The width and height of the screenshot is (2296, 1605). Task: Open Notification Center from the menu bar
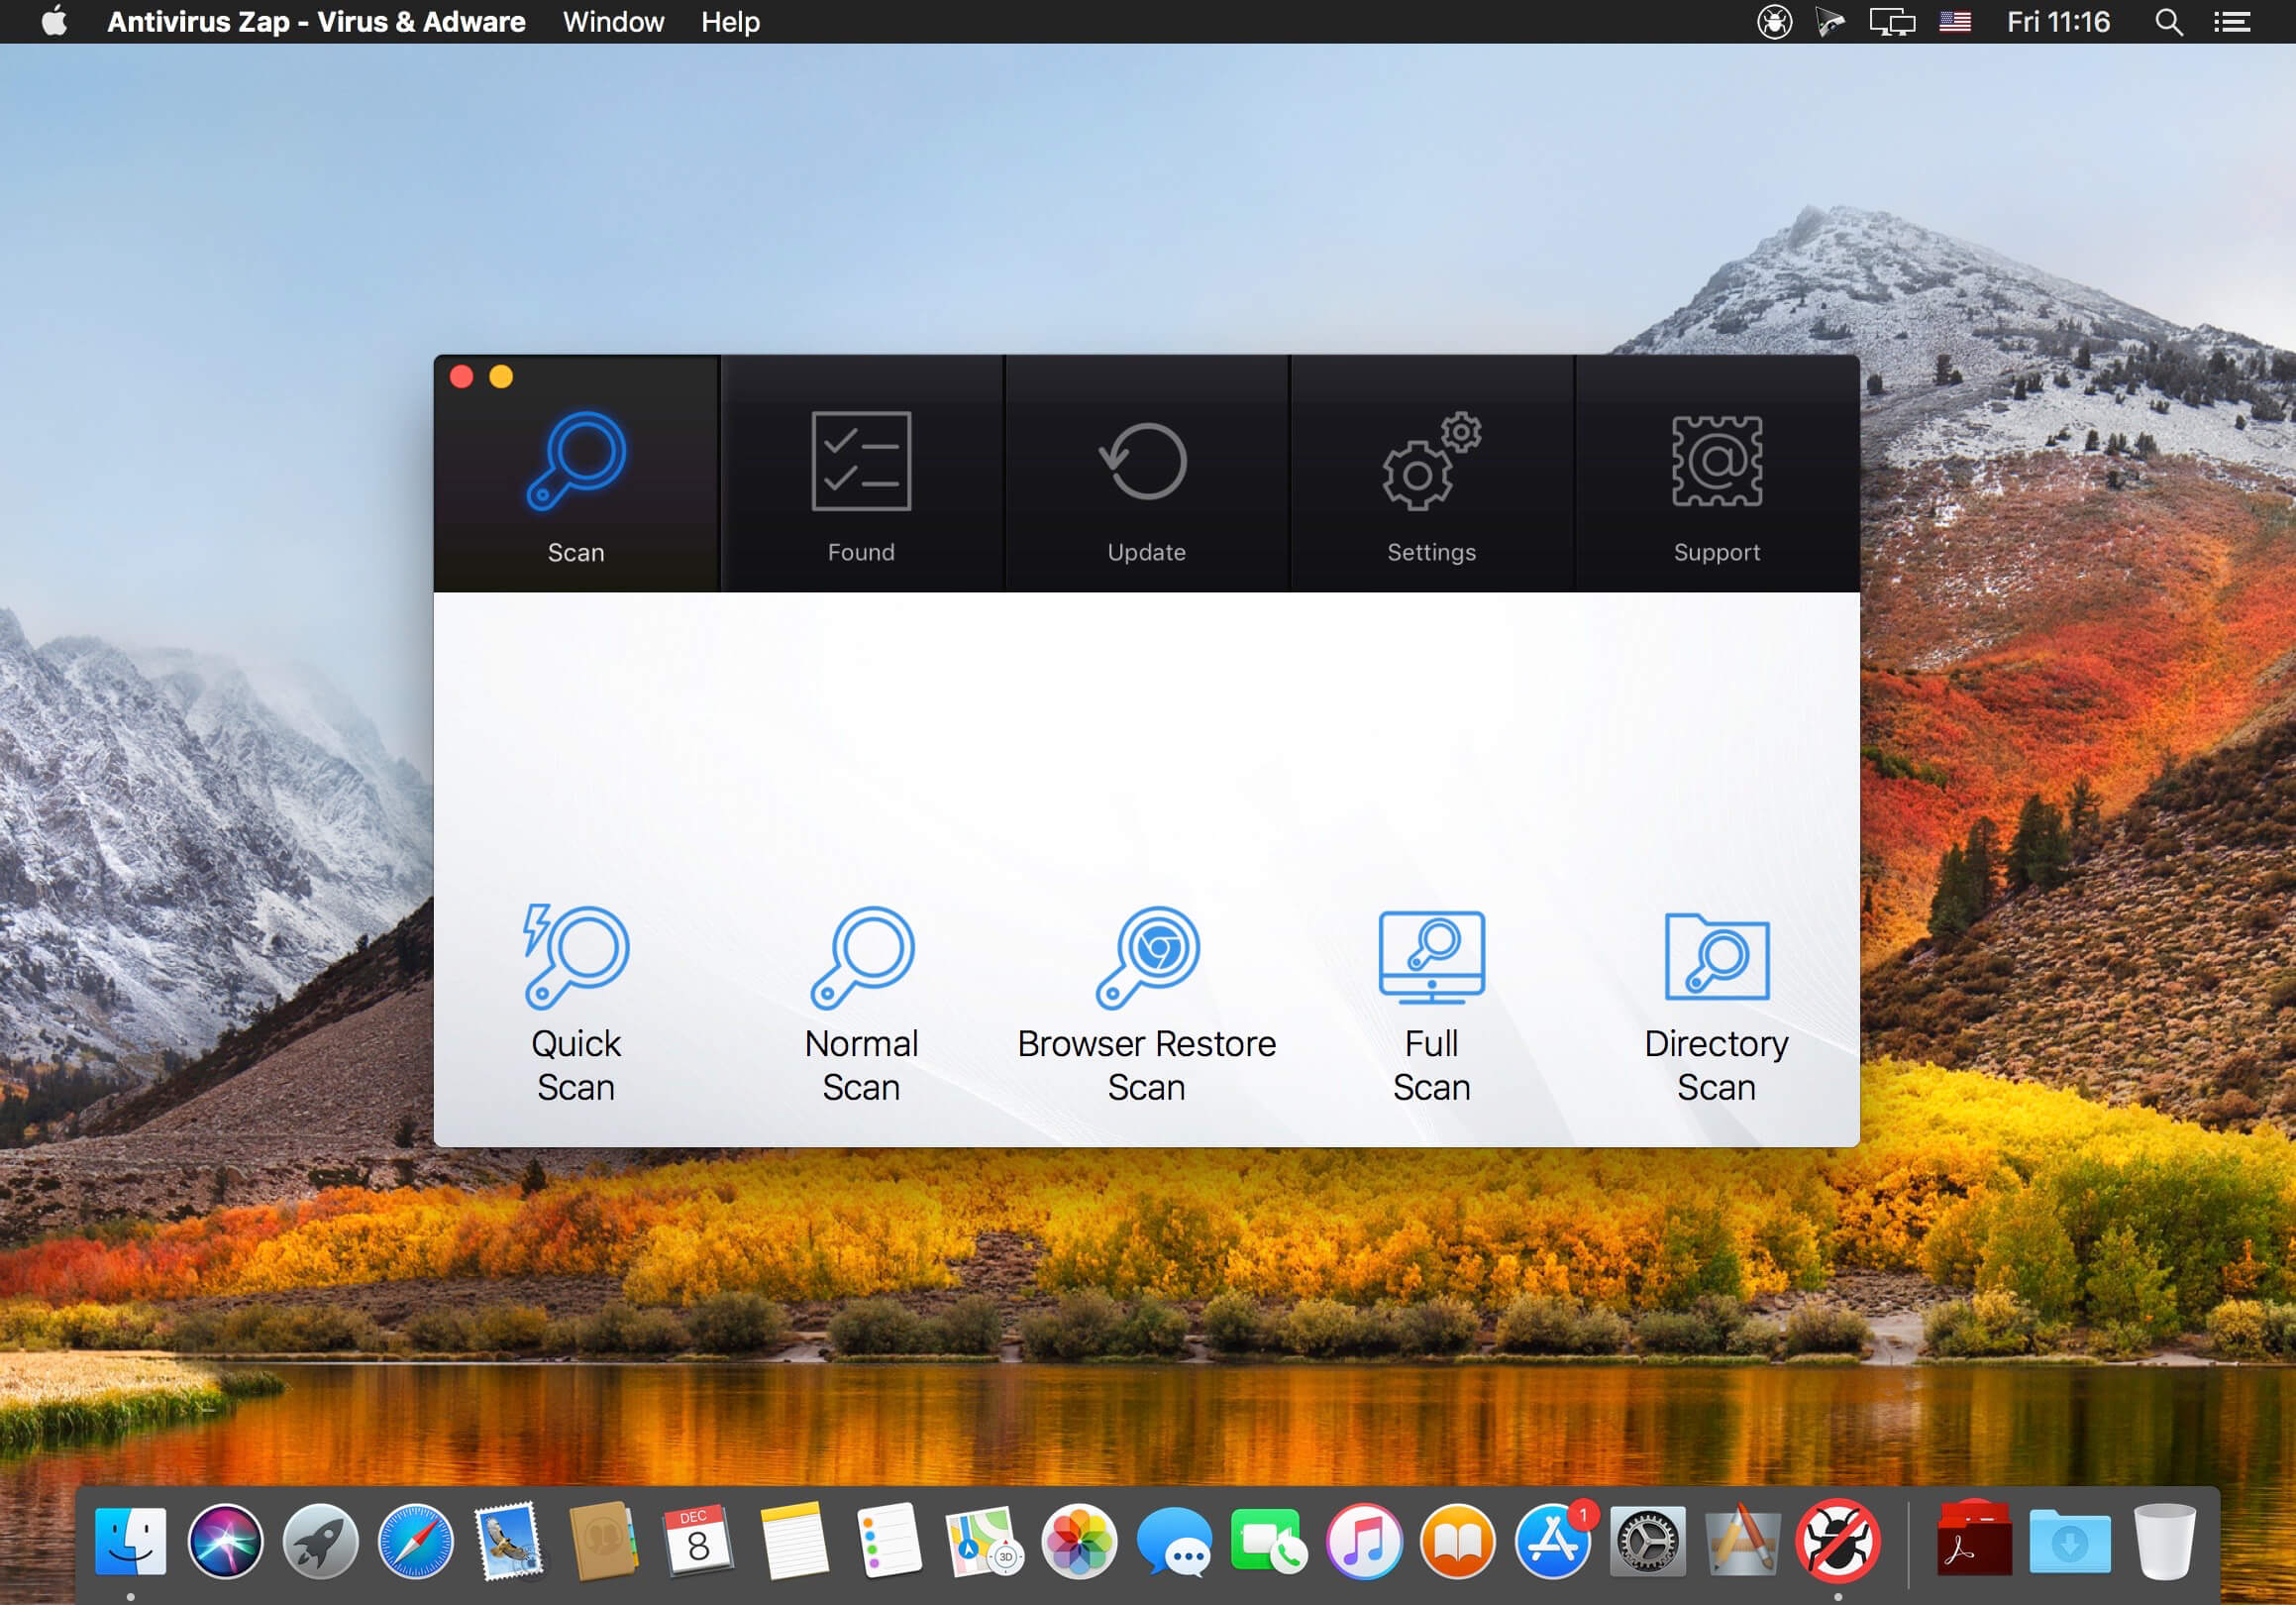point(2232,22)
